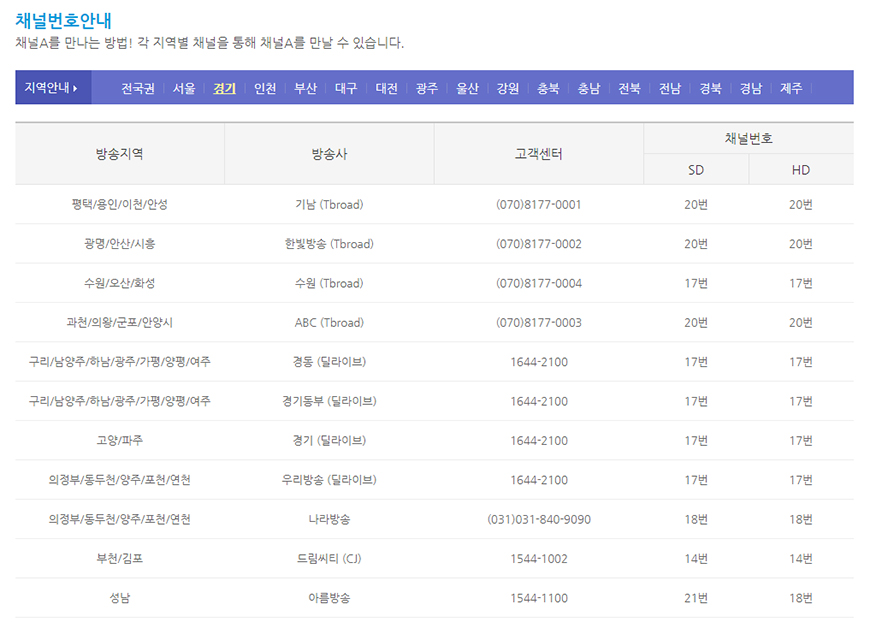This screenshot has width=870, height=622.
Task: Select the 기남 (Tbroad) broadcaster cell
Action: pos(329,204)
